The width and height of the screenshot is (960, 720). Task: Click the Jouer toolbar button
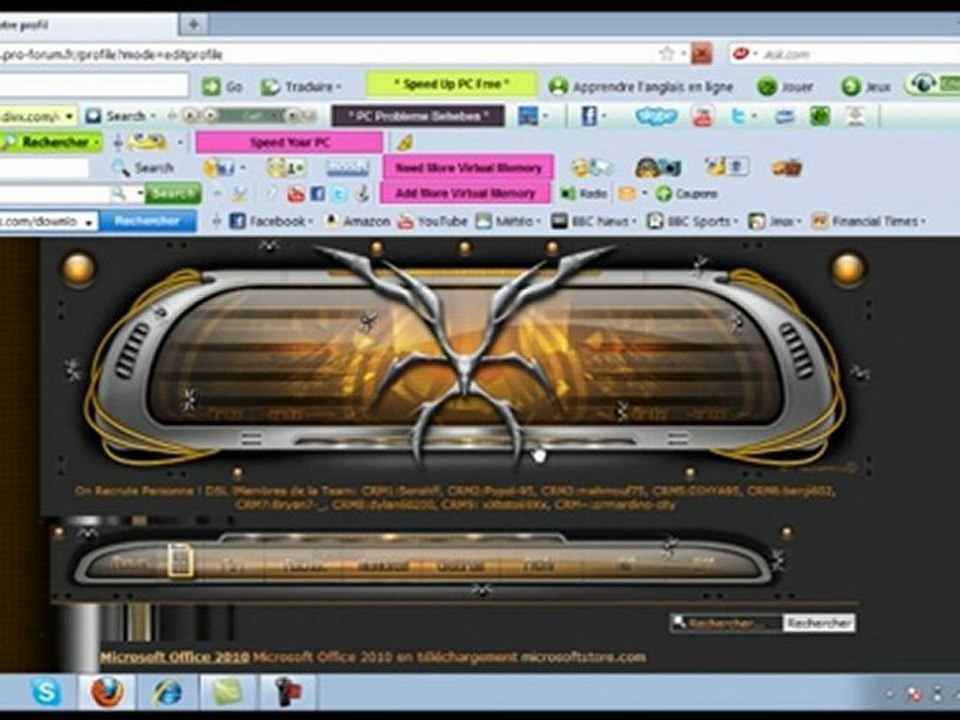tap(785, 87)
